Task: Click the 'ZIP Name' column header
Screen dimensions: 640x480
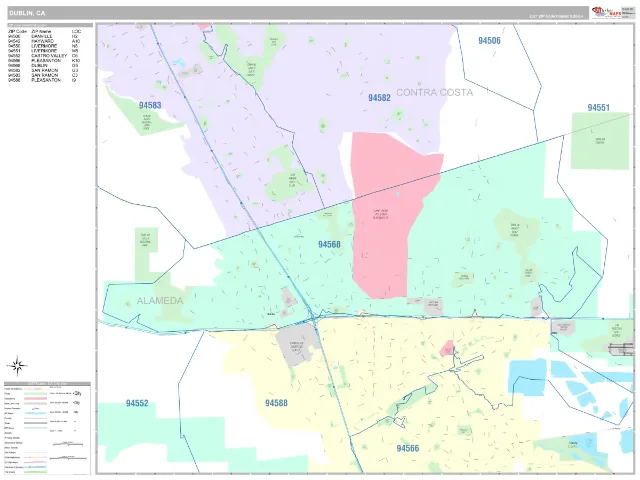Action: click(x=41, y=31)
